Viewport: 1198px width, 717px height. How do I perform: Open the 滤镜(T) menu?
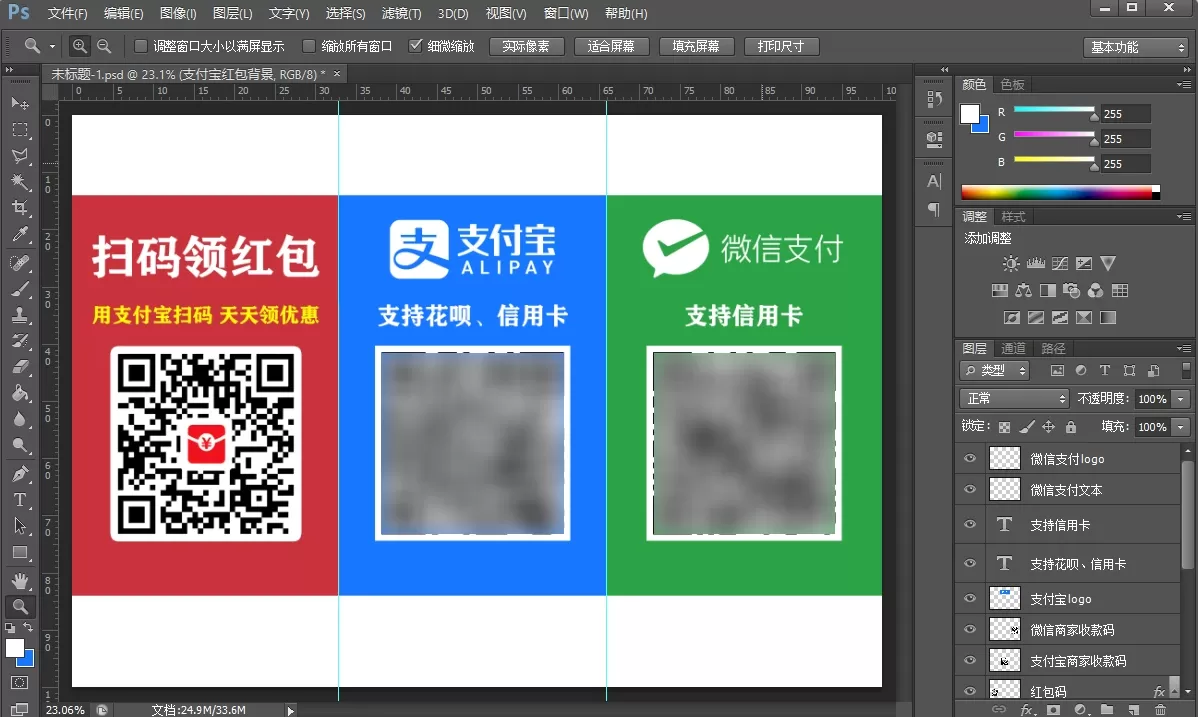[401, 14]
